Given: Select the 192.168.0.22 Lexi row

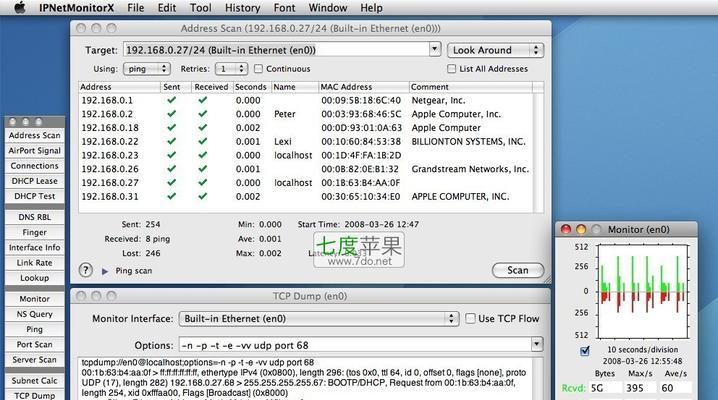Looking at the screenshot, I should [x=305, y=141].
